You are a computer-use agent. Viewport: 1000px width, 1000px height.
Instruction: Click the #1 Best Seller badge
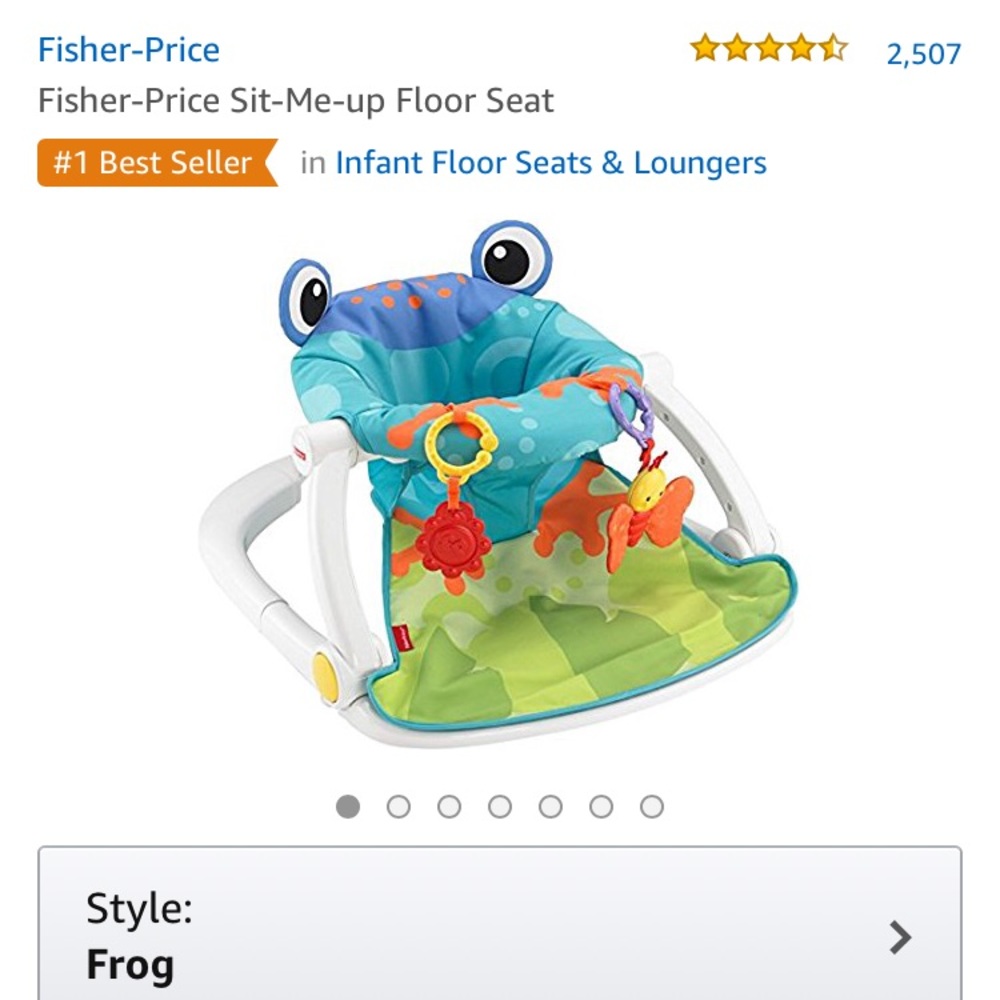[x=152, y=161]
